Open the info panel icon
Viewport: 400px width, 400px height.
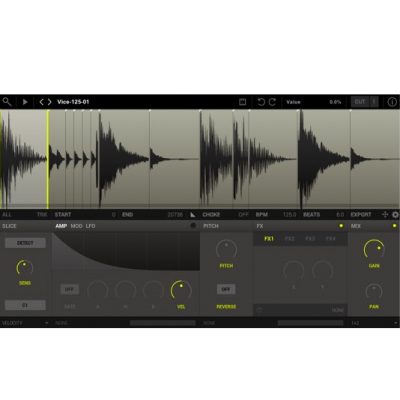click(392, 102)
